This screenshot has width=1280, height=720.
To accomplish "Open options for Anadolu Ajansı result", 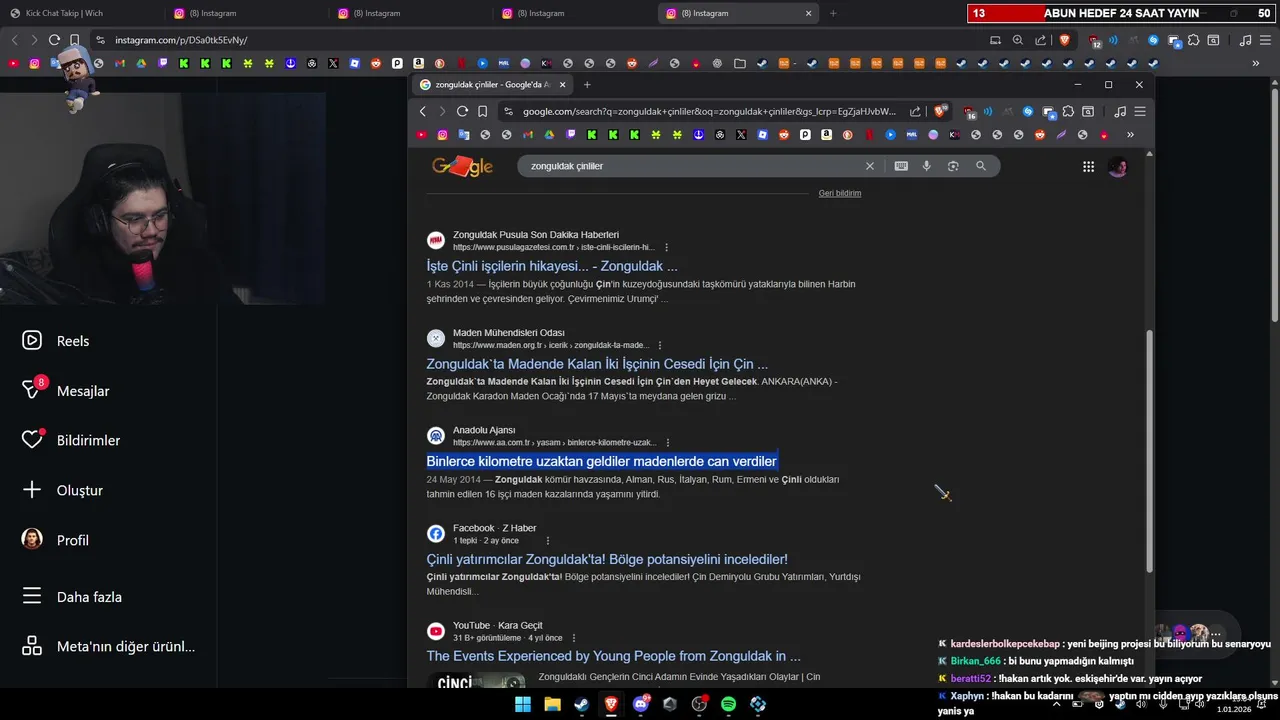I will 668,442.
